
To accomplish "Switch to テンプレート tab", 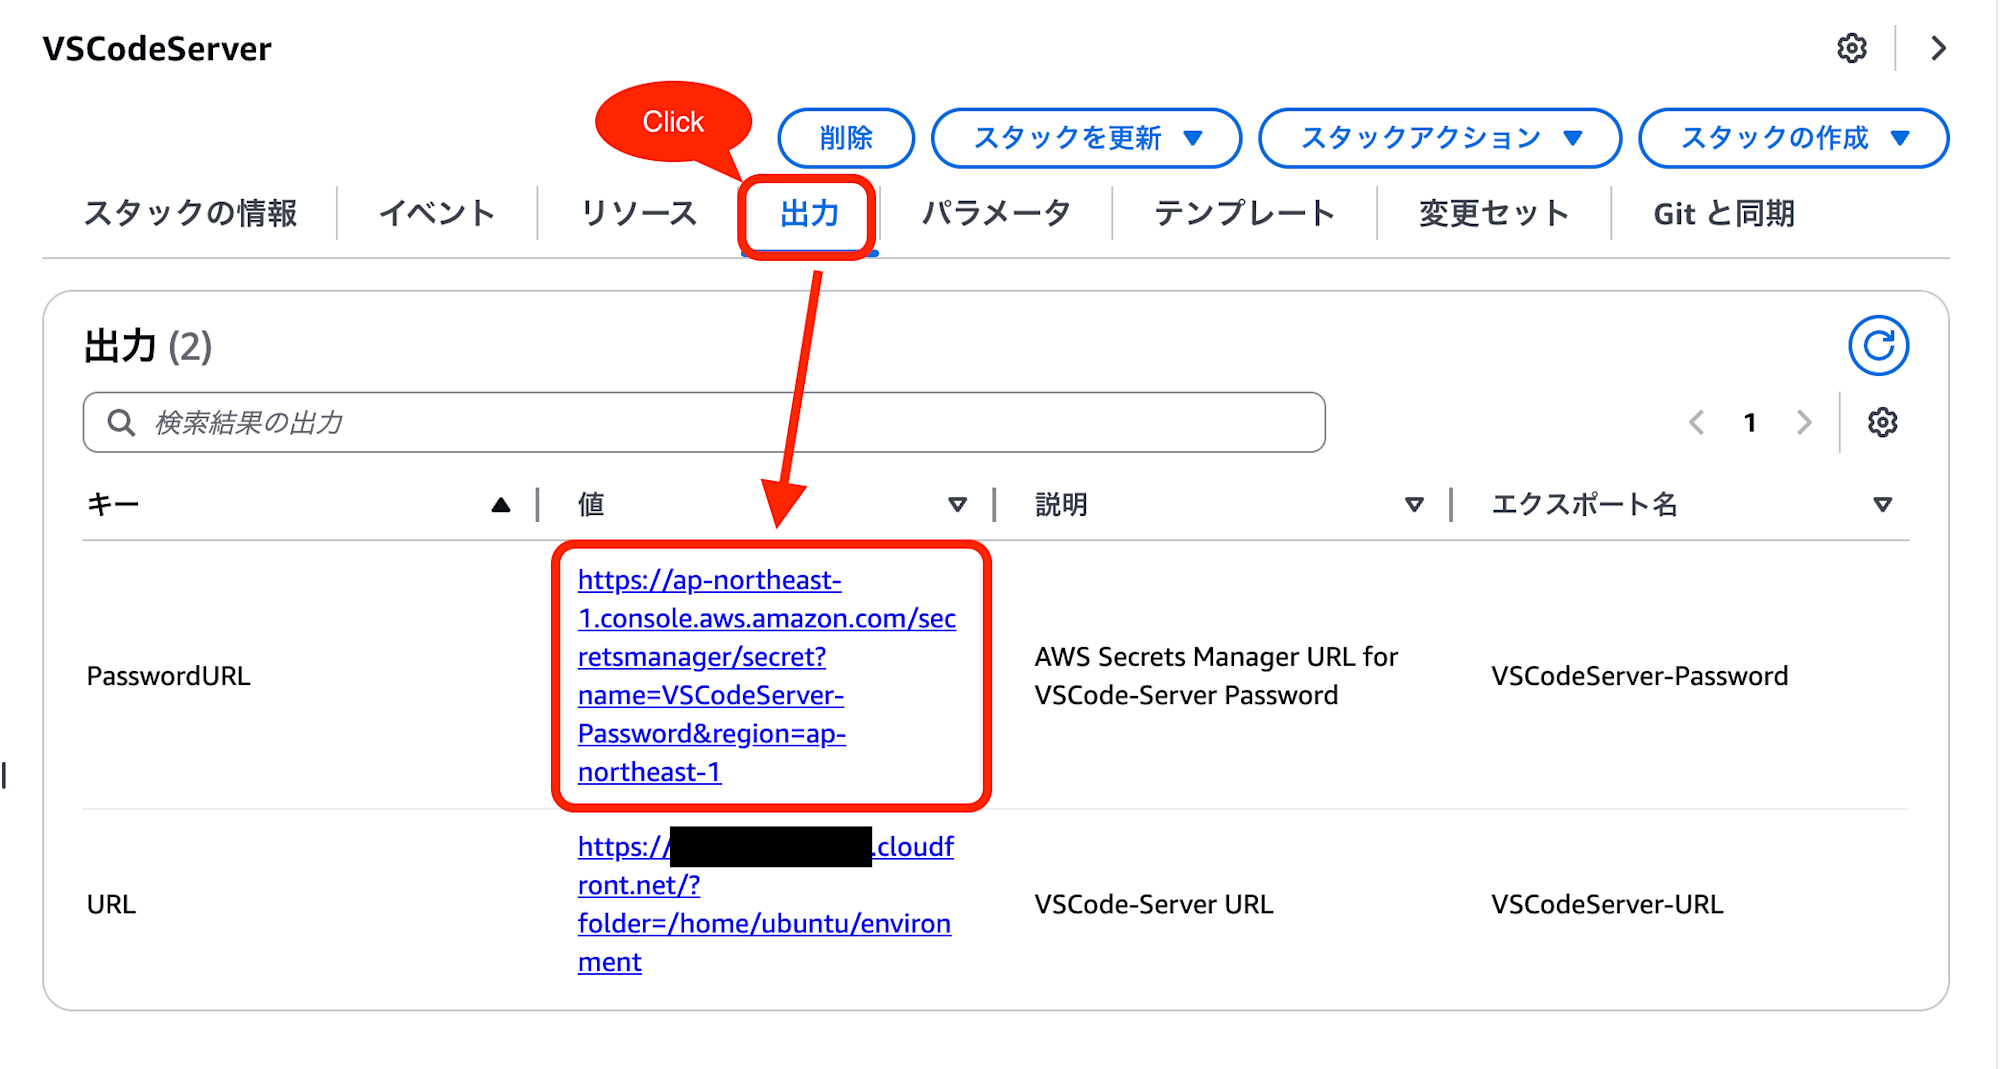I will point(1244,213).
